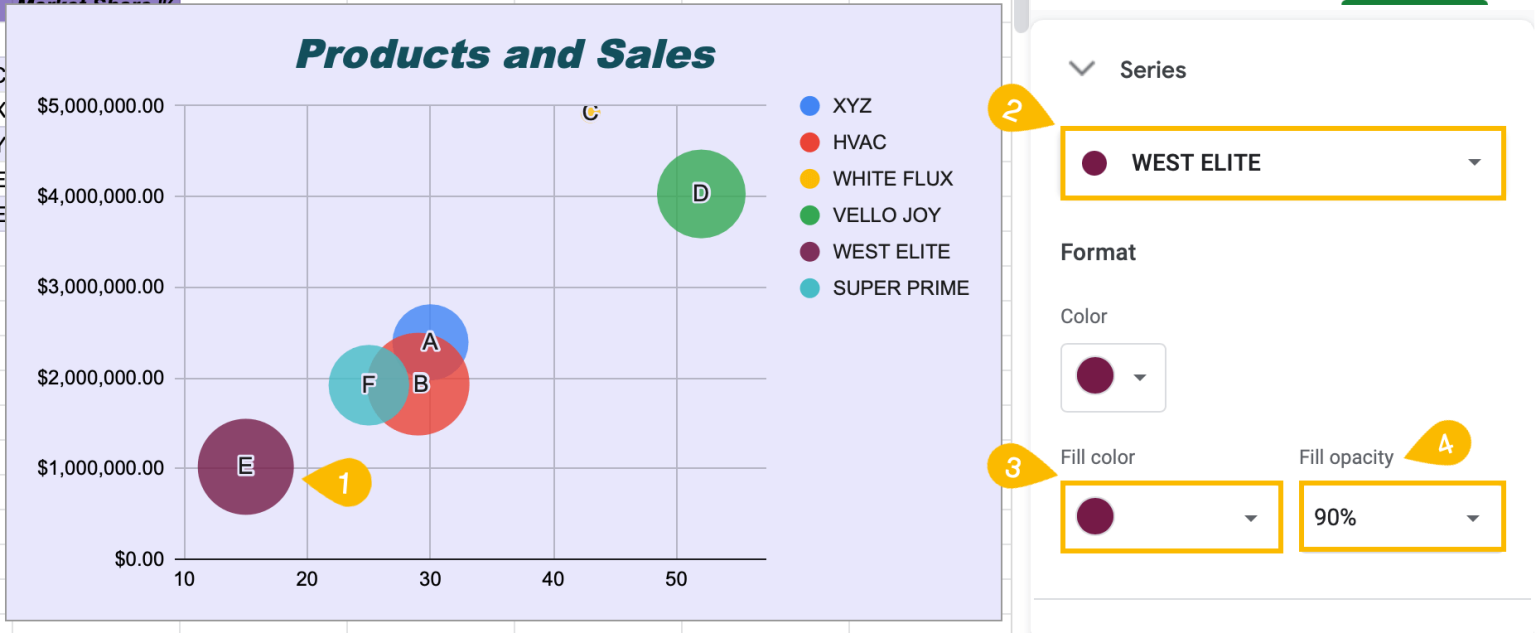Screen dimensions: 1536x633
Task: Select bubble D on the chart
Action: (x=701, y=194)
